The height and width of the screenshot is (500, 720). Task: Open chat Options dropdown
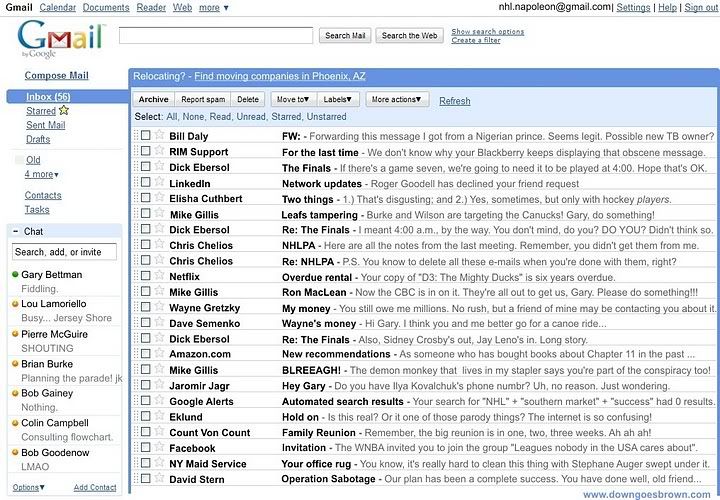[28, 487]
